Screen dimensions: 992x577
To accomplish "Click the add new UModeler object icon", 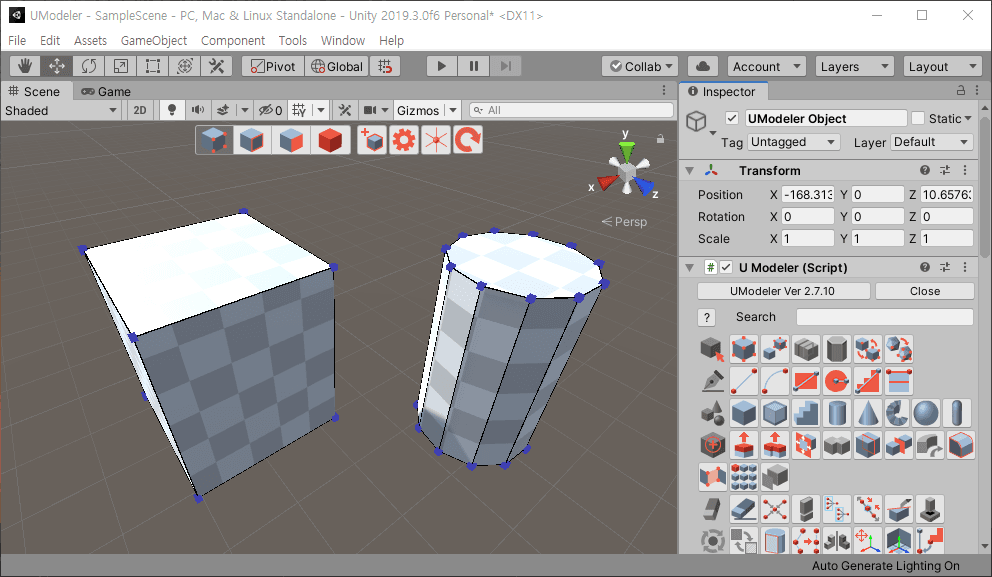I will (372, 140).
